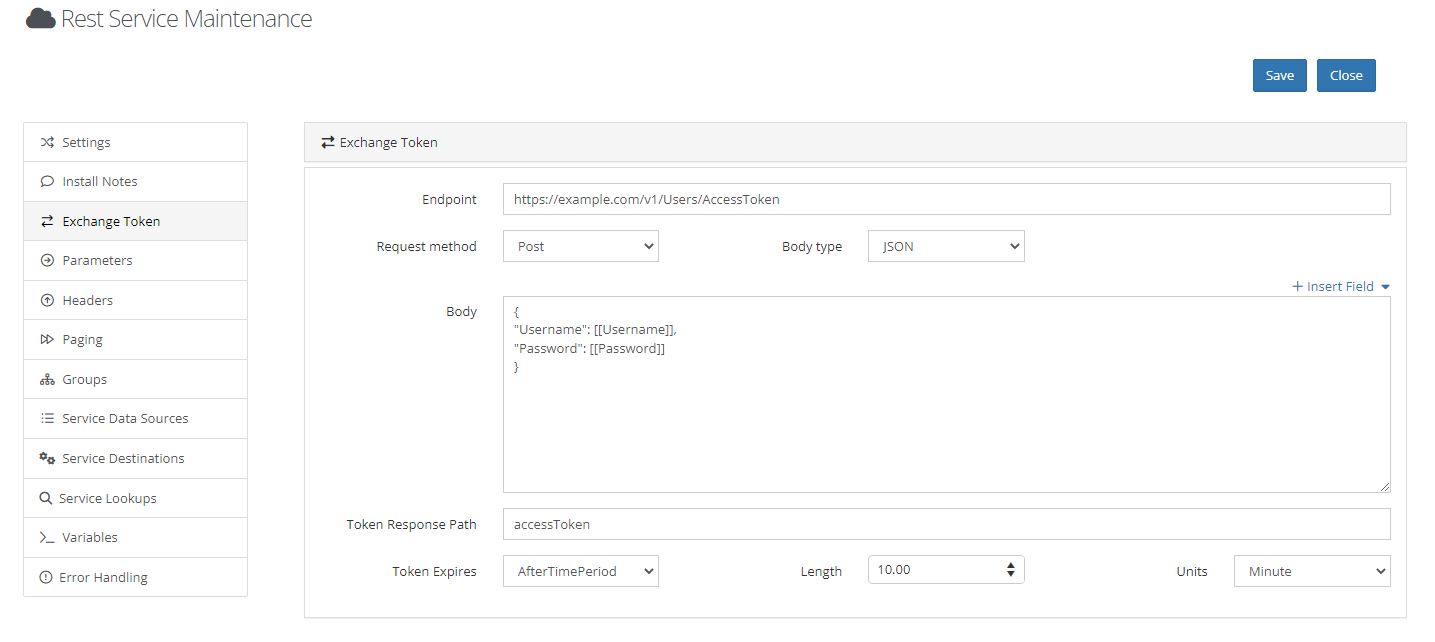
Task: Click the Body field label
Action: [x=461, y=311]
